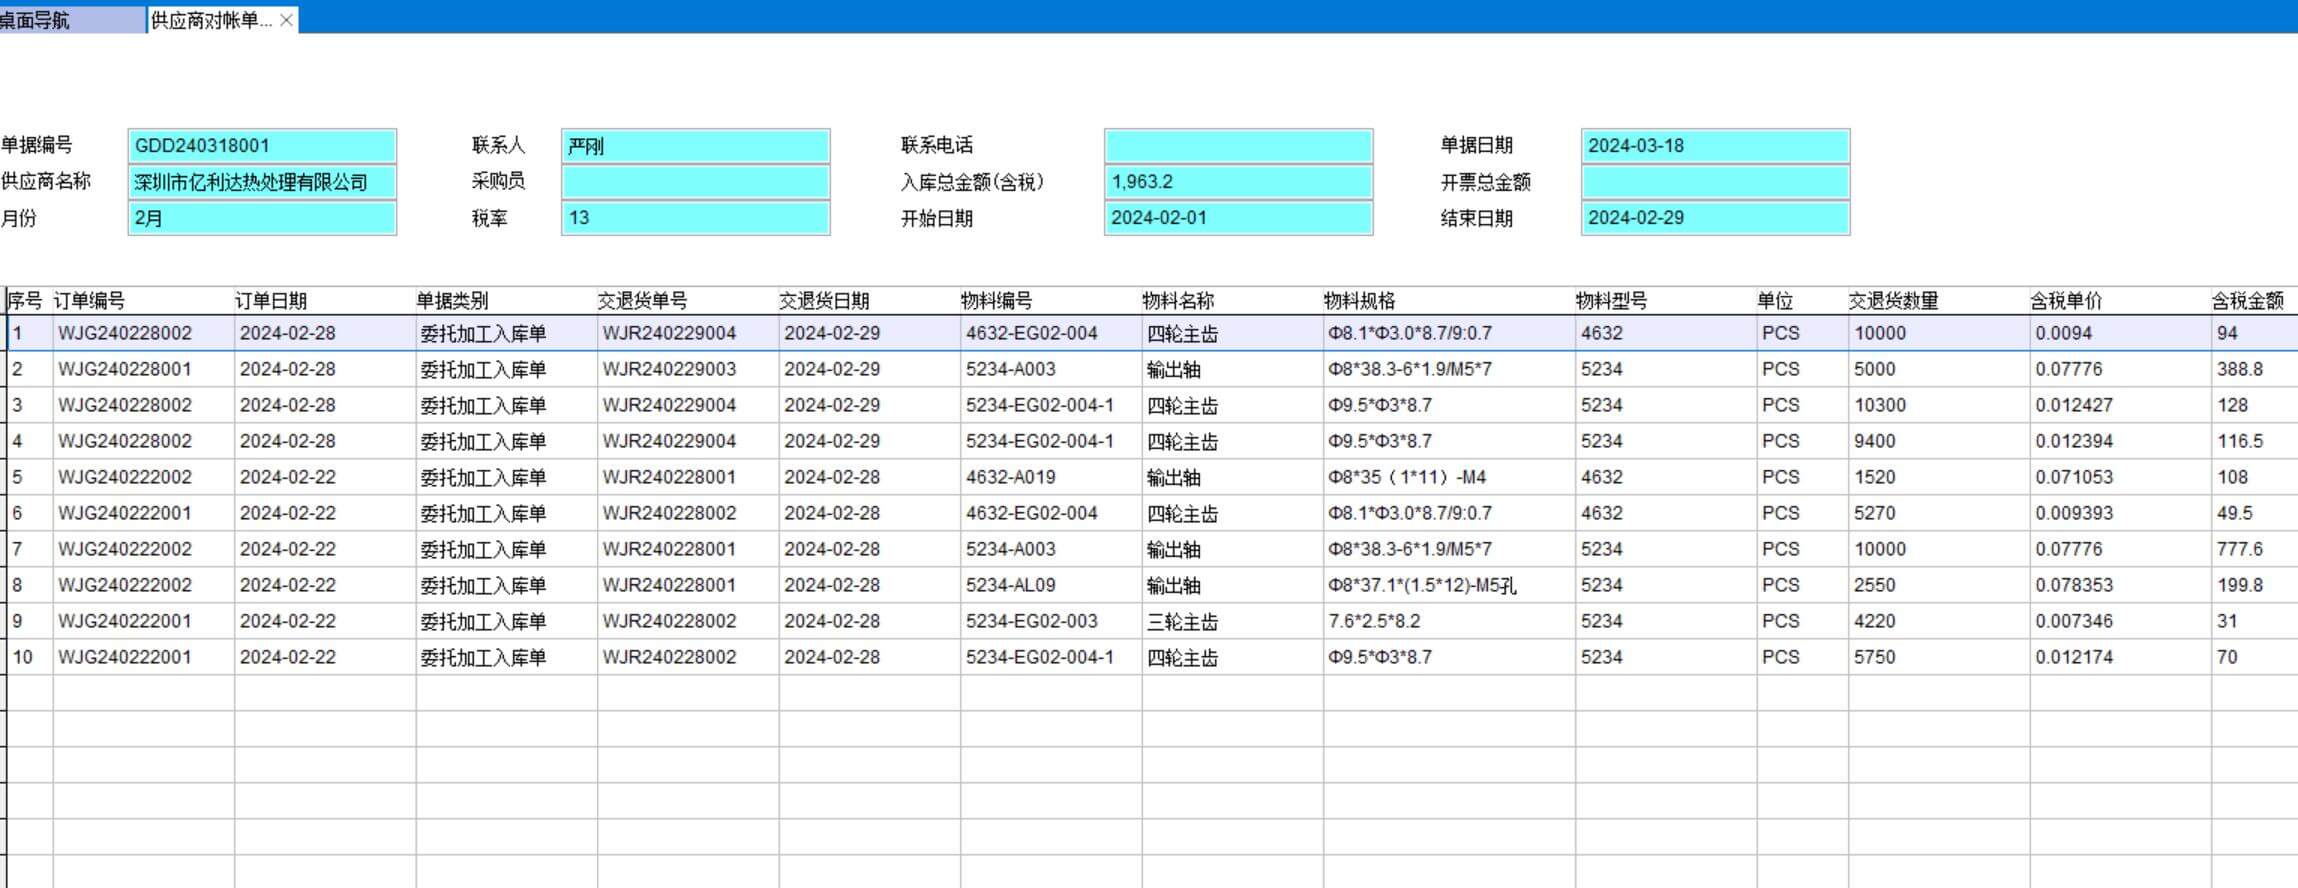
Task: Click the 联系人 field with 严刚
Action: [x=695, y=146]
